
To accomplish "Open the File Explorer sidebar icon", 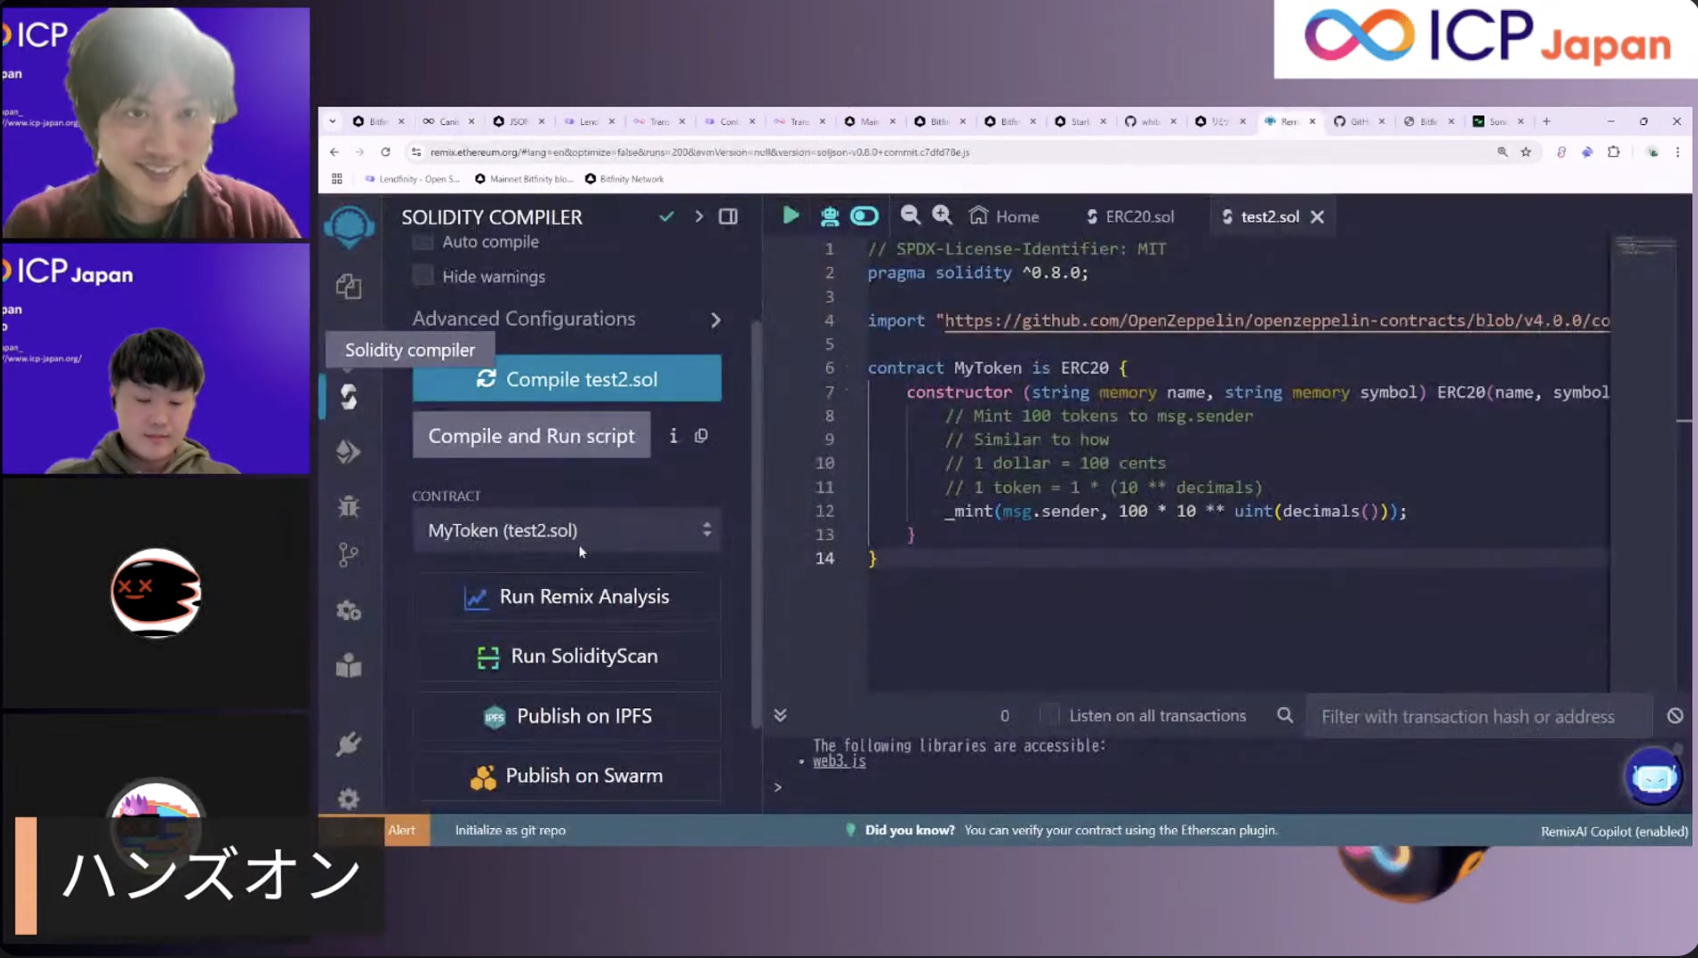I will tap(348, 287).
